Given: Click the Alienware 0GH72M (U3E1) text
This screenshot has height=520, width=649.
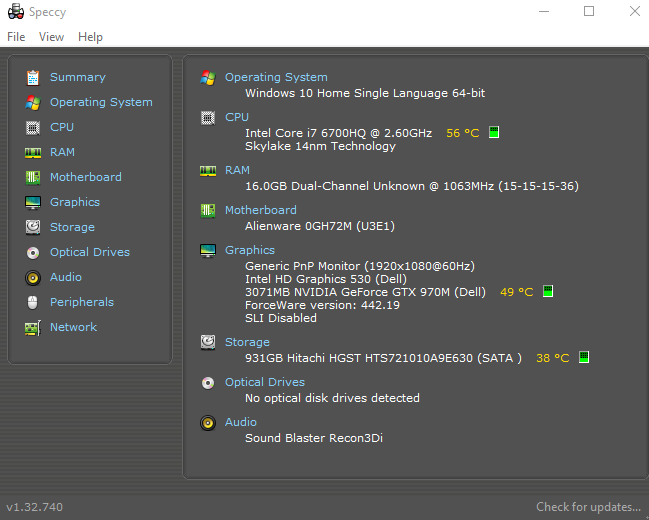Looking at the screenshot, I should click(320, 226).
